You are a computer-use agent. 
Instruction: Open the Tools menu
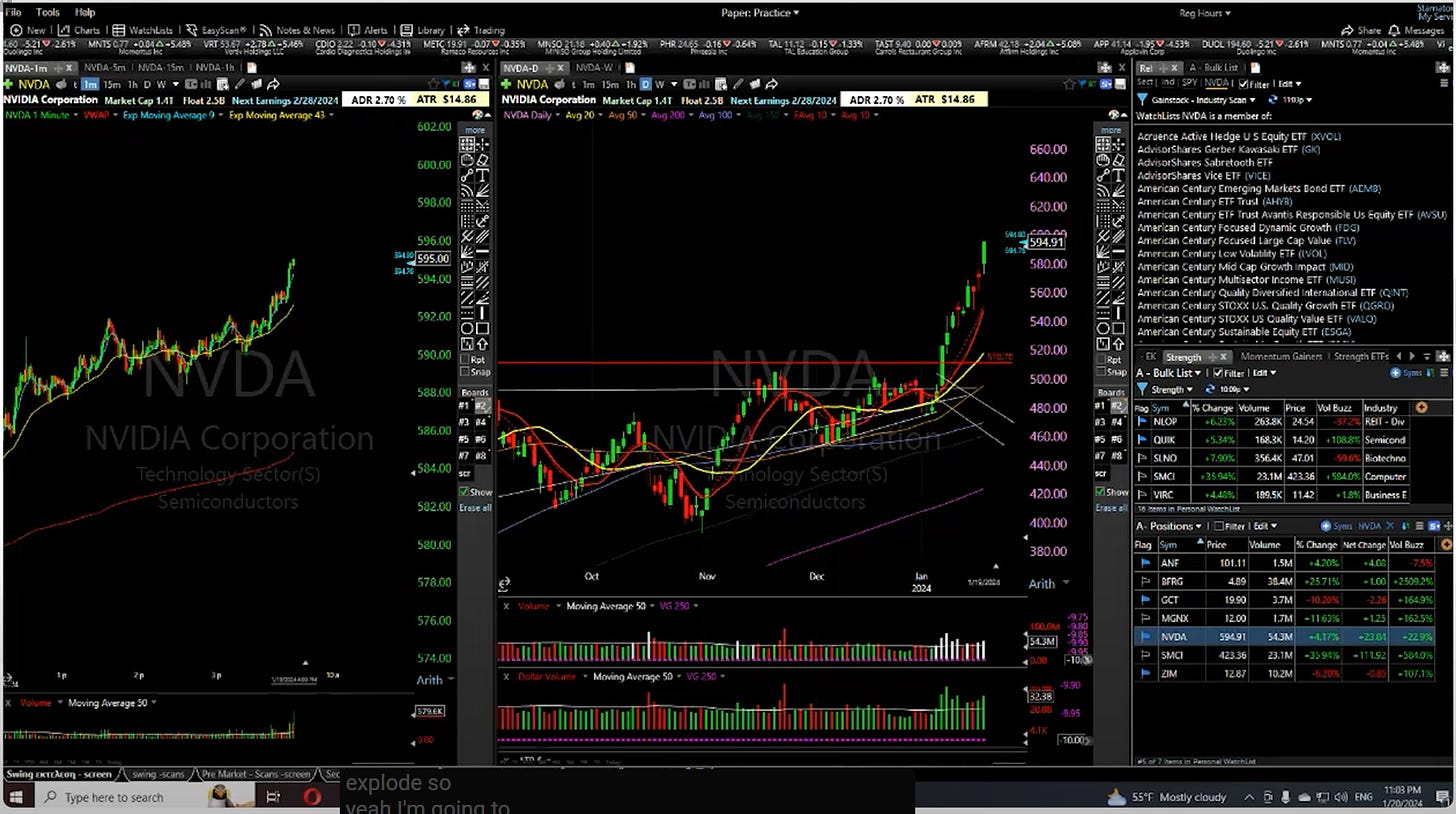pos(47,12)
